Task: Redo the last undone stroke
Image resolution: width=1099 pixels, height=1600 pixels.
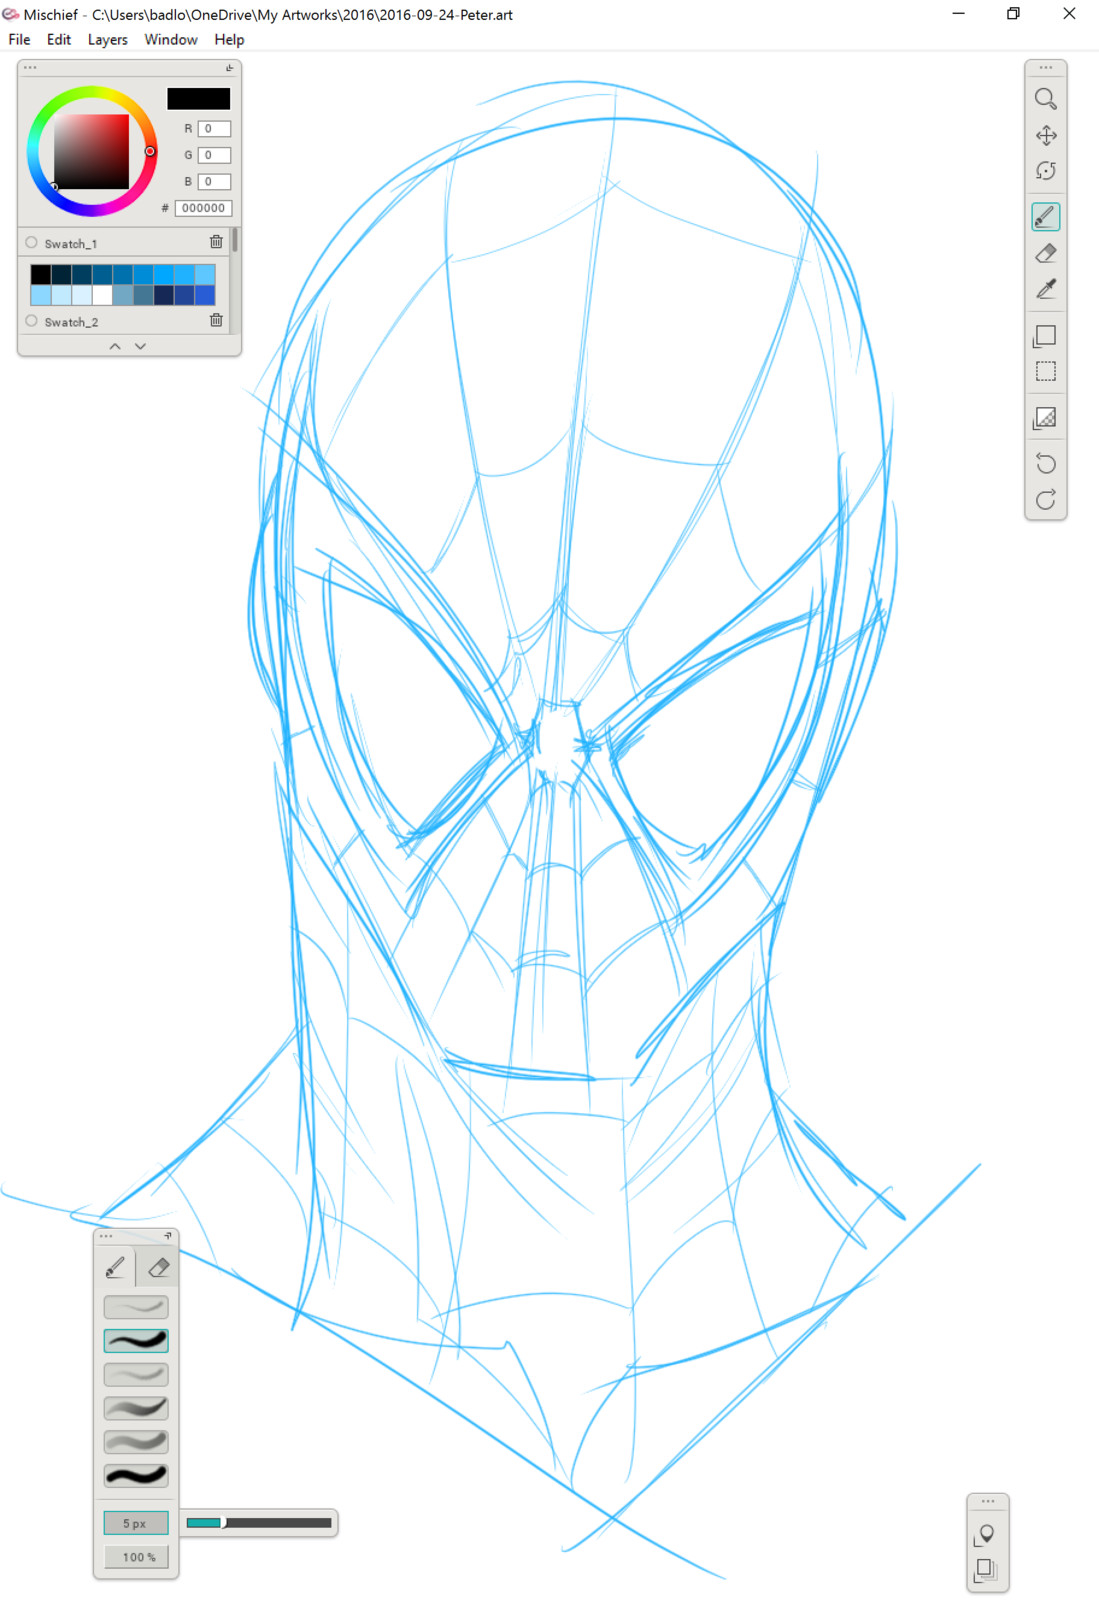Action: pos(1046,500)
